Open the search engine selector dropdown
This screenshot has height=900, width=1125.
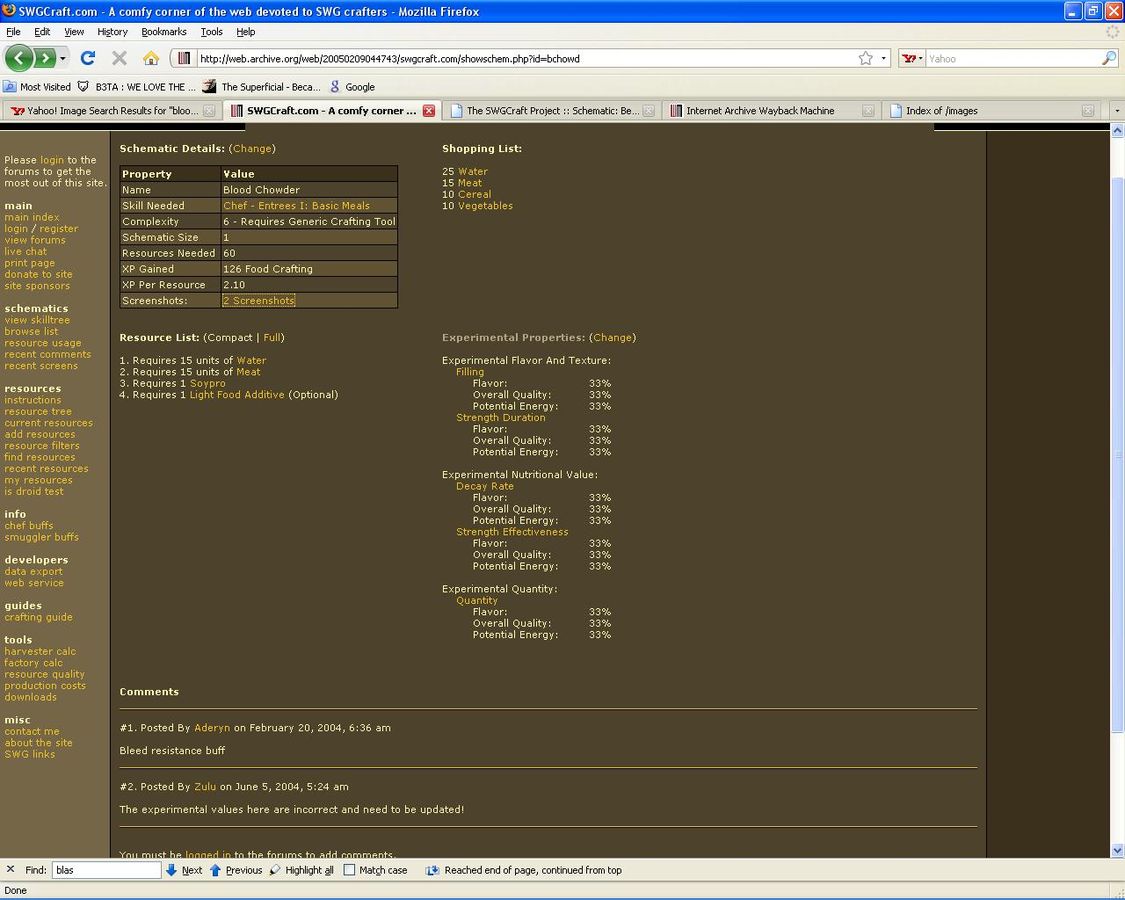tap(912, 58)
